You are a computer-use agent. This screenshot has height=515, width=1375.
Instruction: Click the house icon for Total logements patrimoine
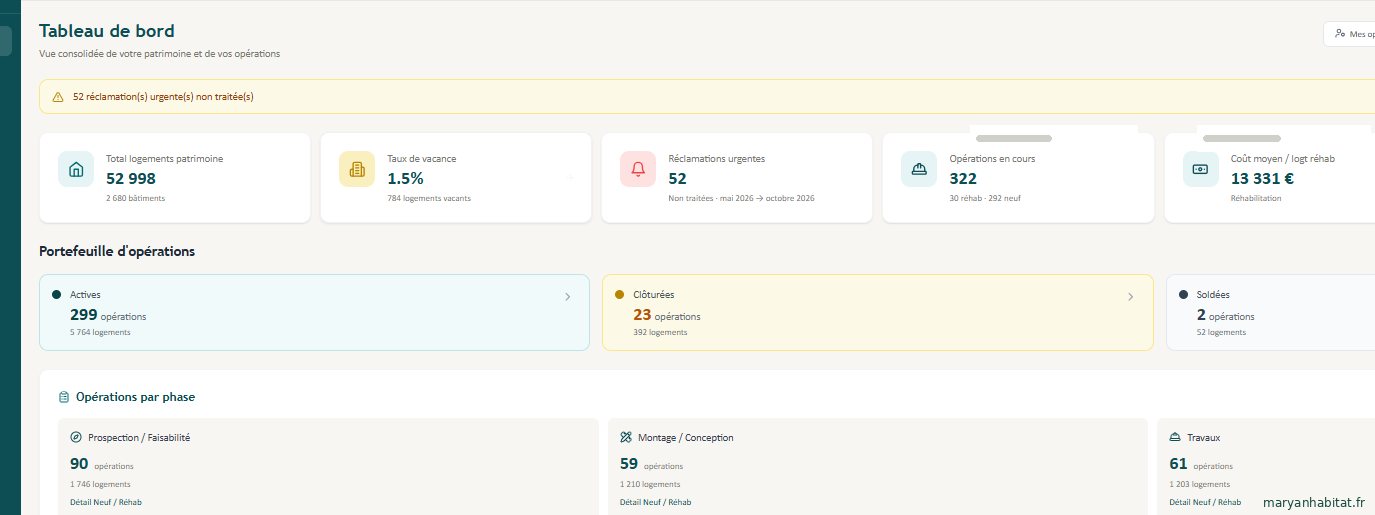pos(76,169)
